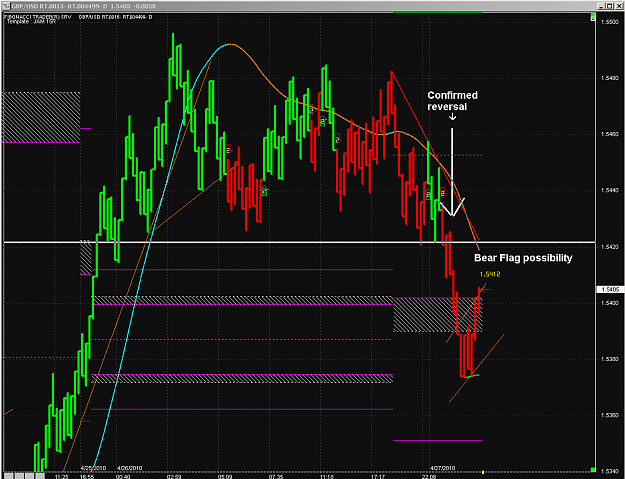Click the first gray button at bottom left

tap(9, 476)
